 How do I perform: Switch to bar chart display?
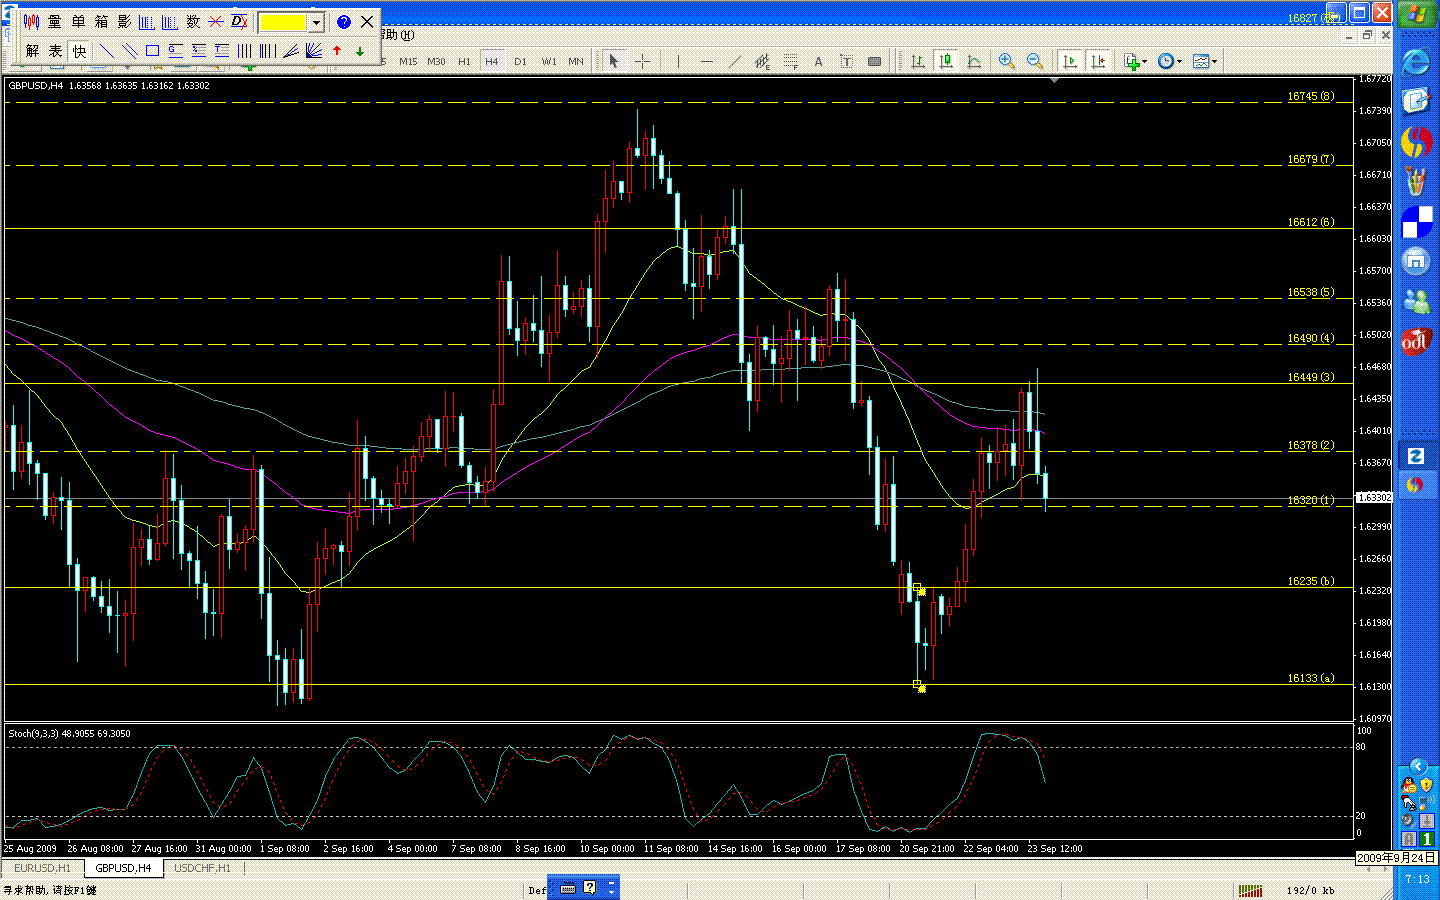917,61
